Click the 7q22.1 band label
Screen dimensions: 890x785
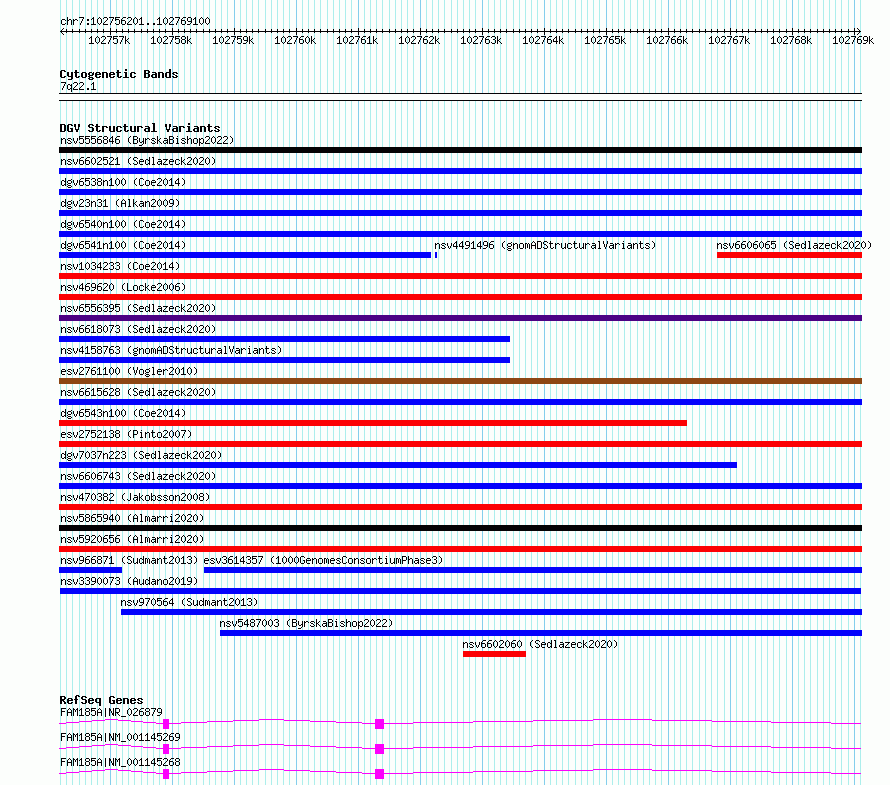tap(78, 86)
